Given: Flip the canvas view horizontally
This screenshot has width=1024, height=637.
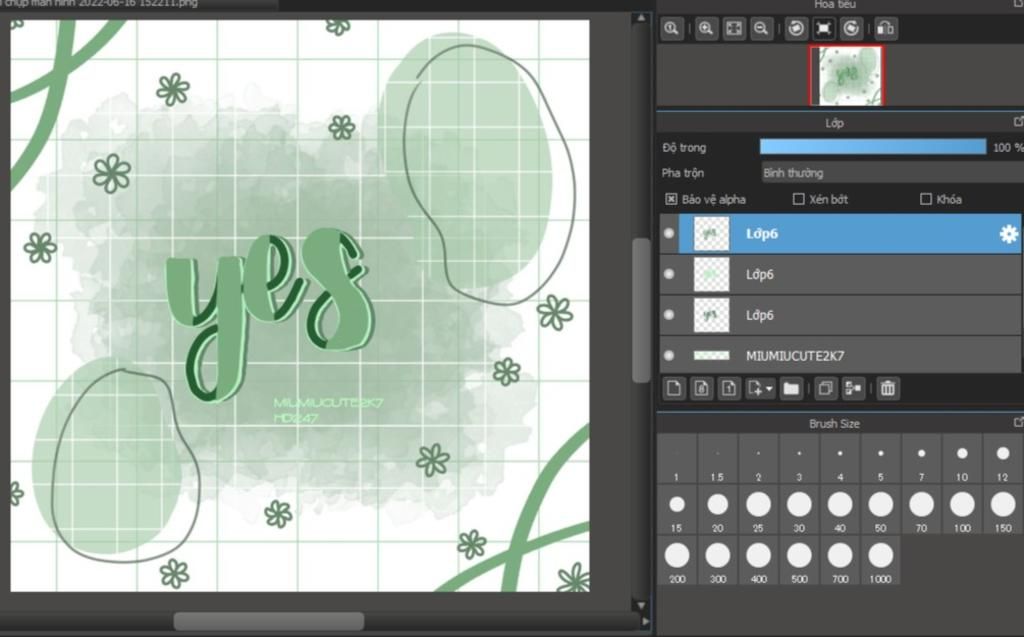Looking at the screenshot, I should (885, 29).
